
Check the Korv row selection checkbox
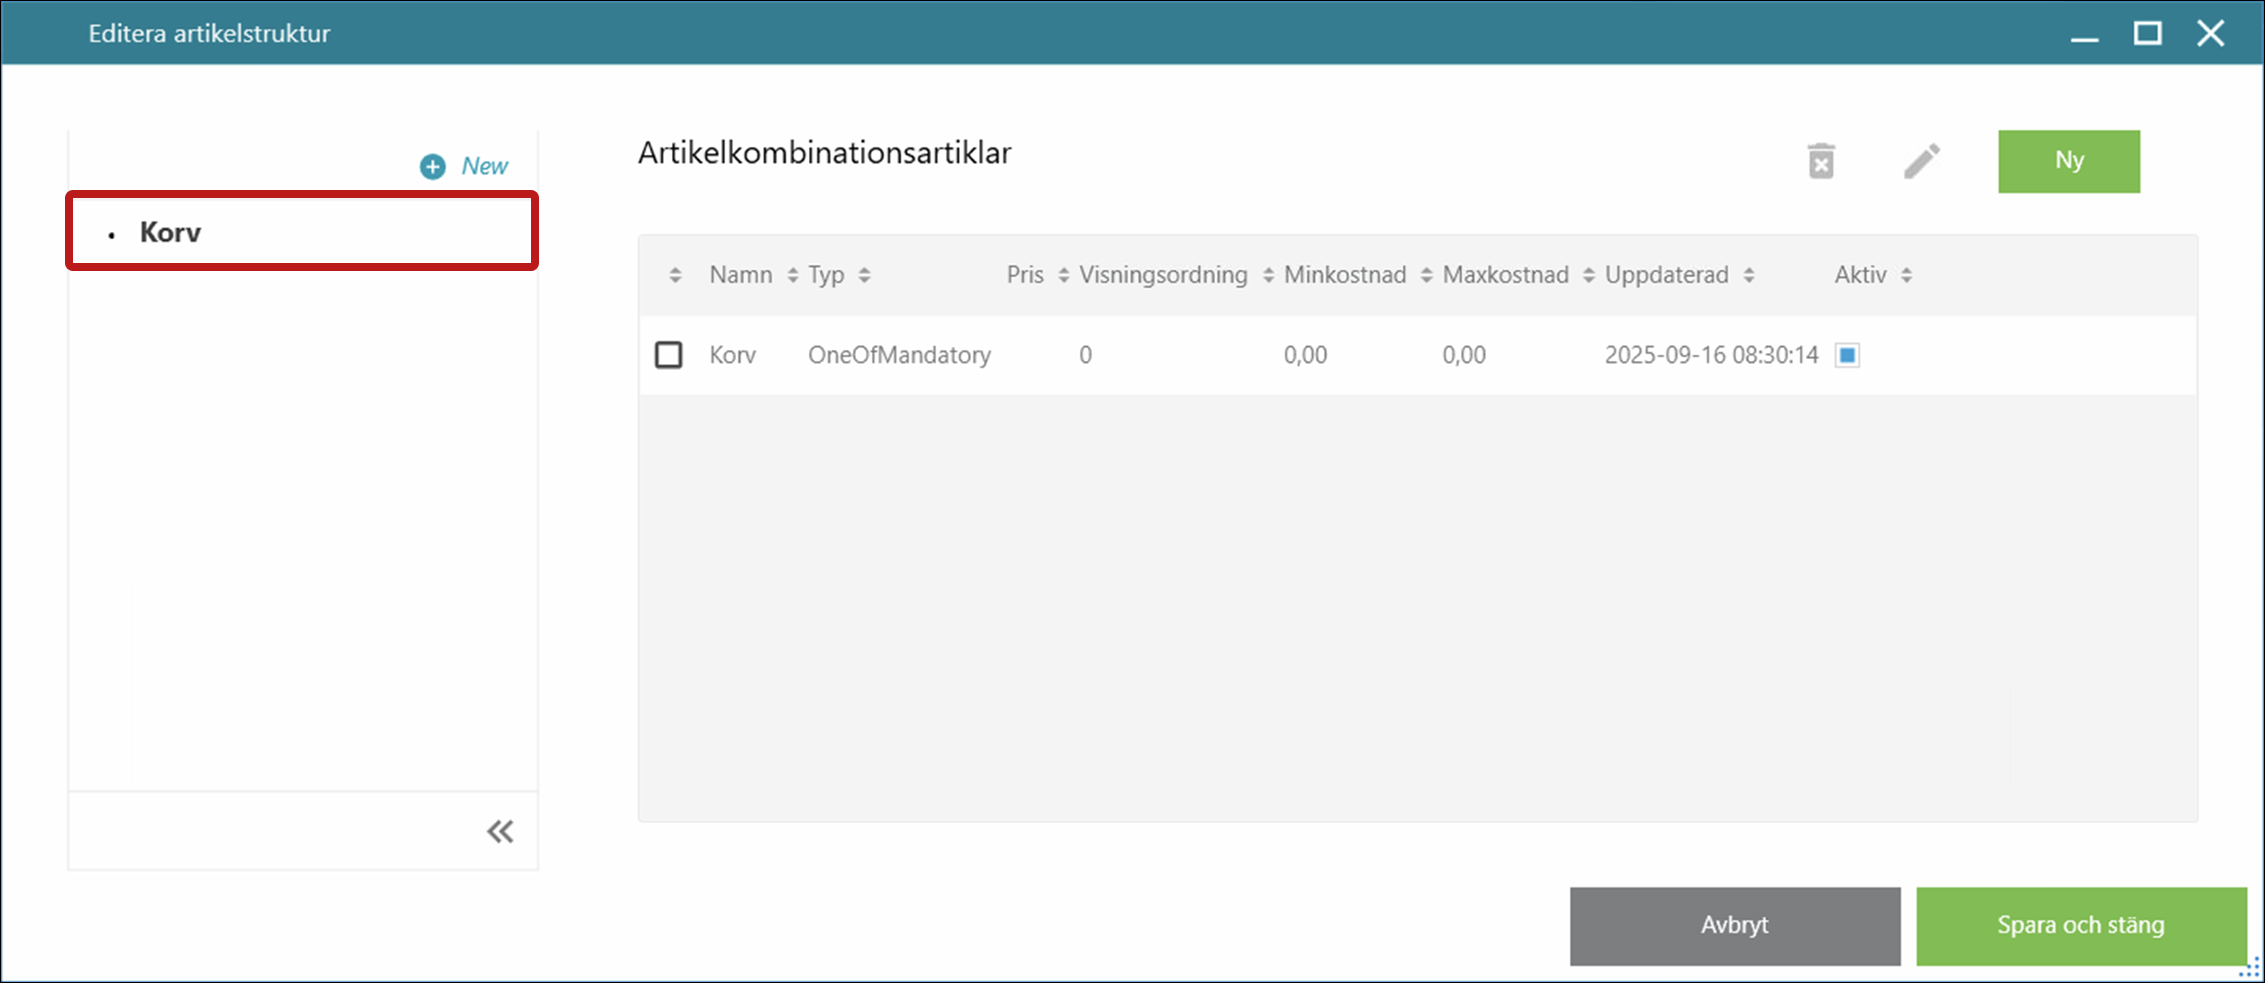coord(669,355)
